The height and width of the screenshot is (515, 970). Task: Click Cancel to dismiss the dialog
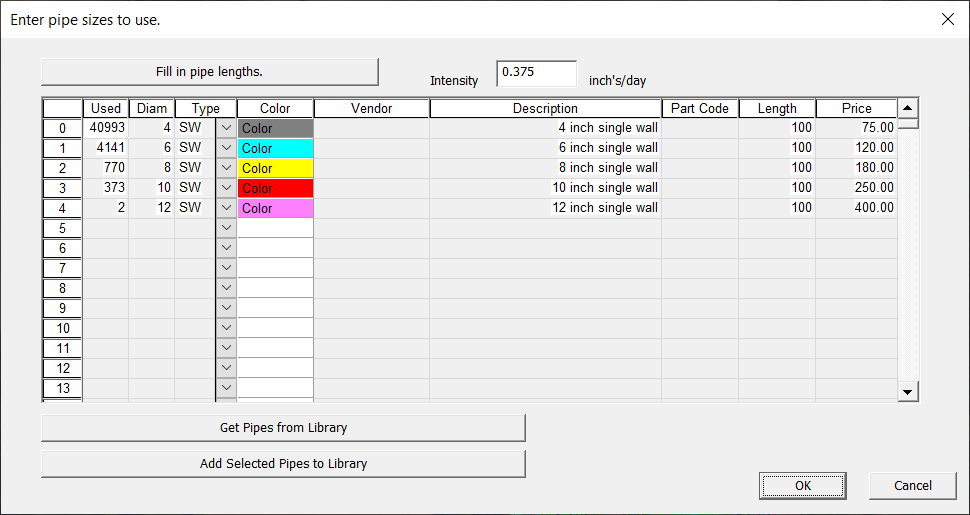click(x=912, y=486)
